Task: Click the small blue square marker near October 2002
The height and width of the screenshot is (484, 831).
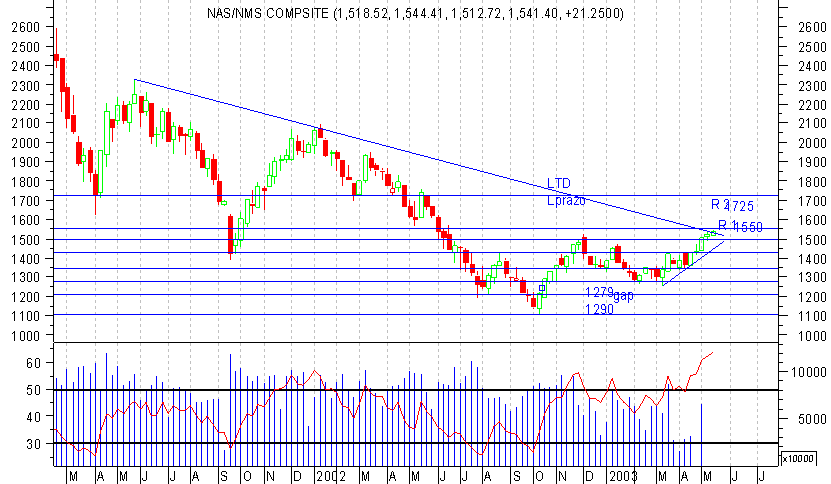Action: (542, 288)
